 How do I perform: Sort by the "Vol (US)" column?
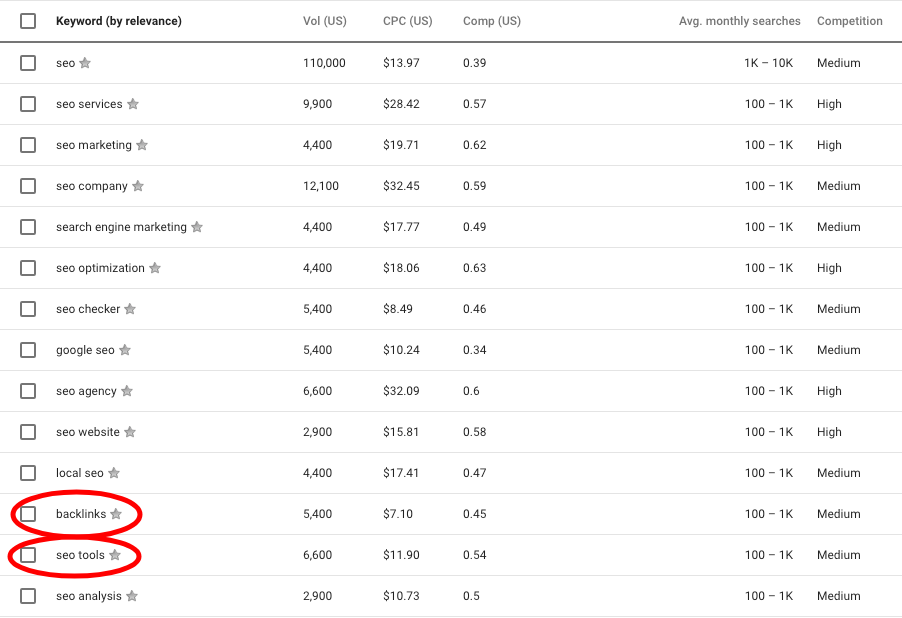pos(324,20)
